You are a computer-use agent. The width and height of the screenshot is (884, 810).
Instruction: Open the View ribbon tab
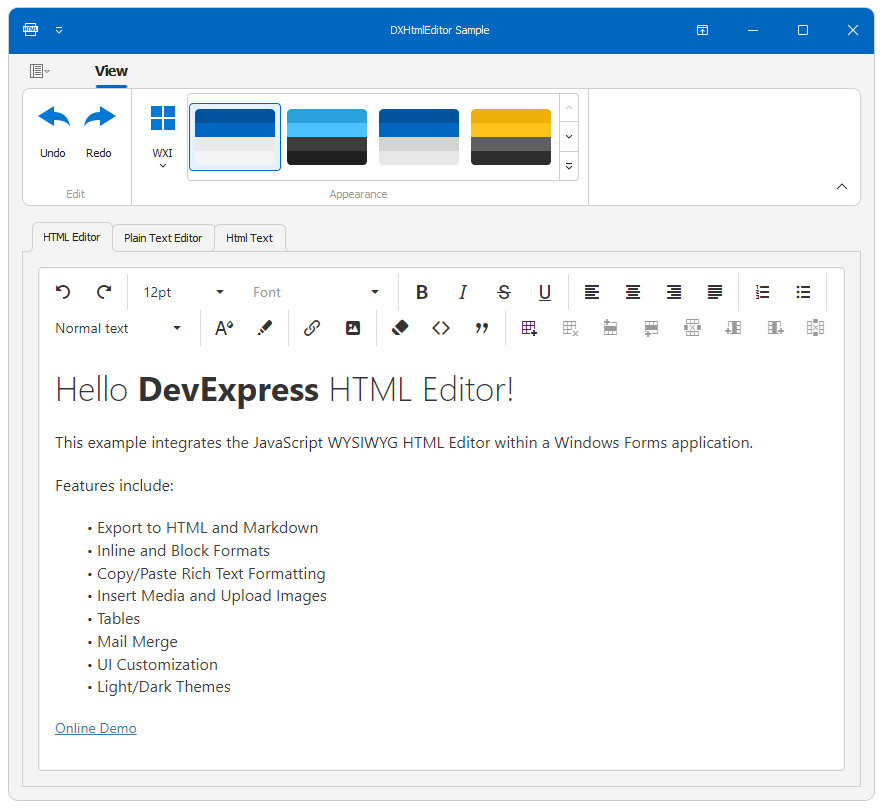[111, 71]
